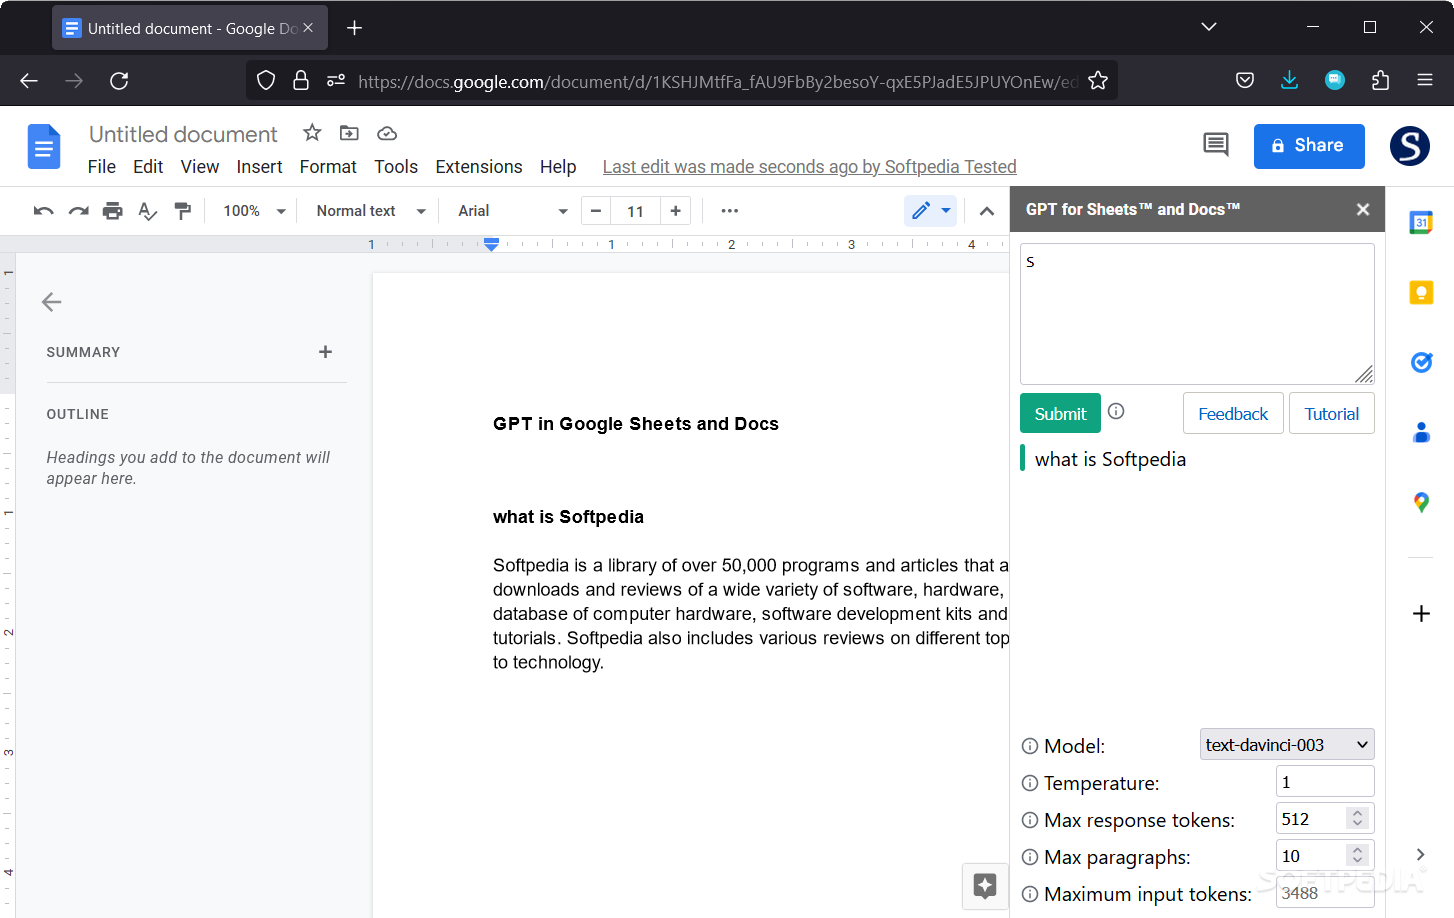Bookmark this page with star icon

coord(1098,81)
